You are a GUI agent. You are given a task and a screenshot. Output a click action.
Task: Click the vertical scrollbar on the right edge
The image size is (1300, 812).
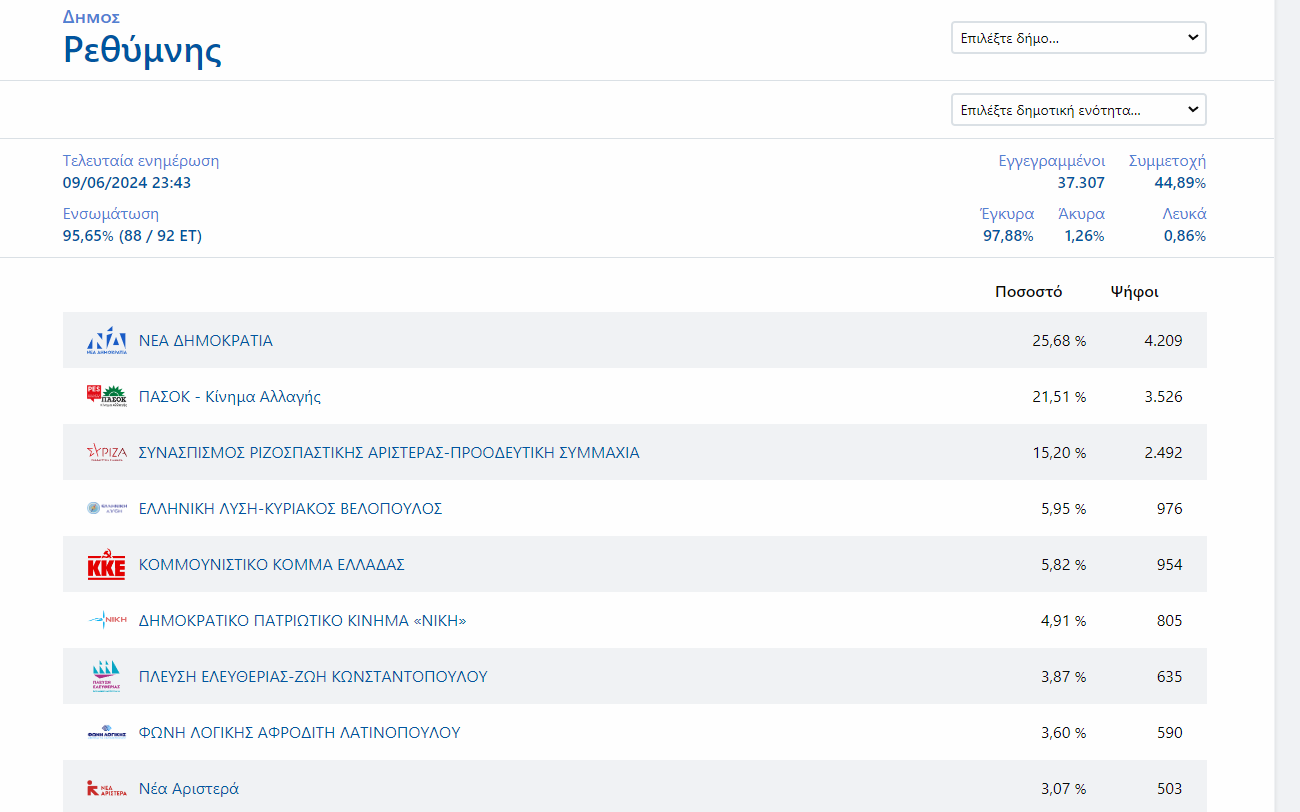point(1287,400)
